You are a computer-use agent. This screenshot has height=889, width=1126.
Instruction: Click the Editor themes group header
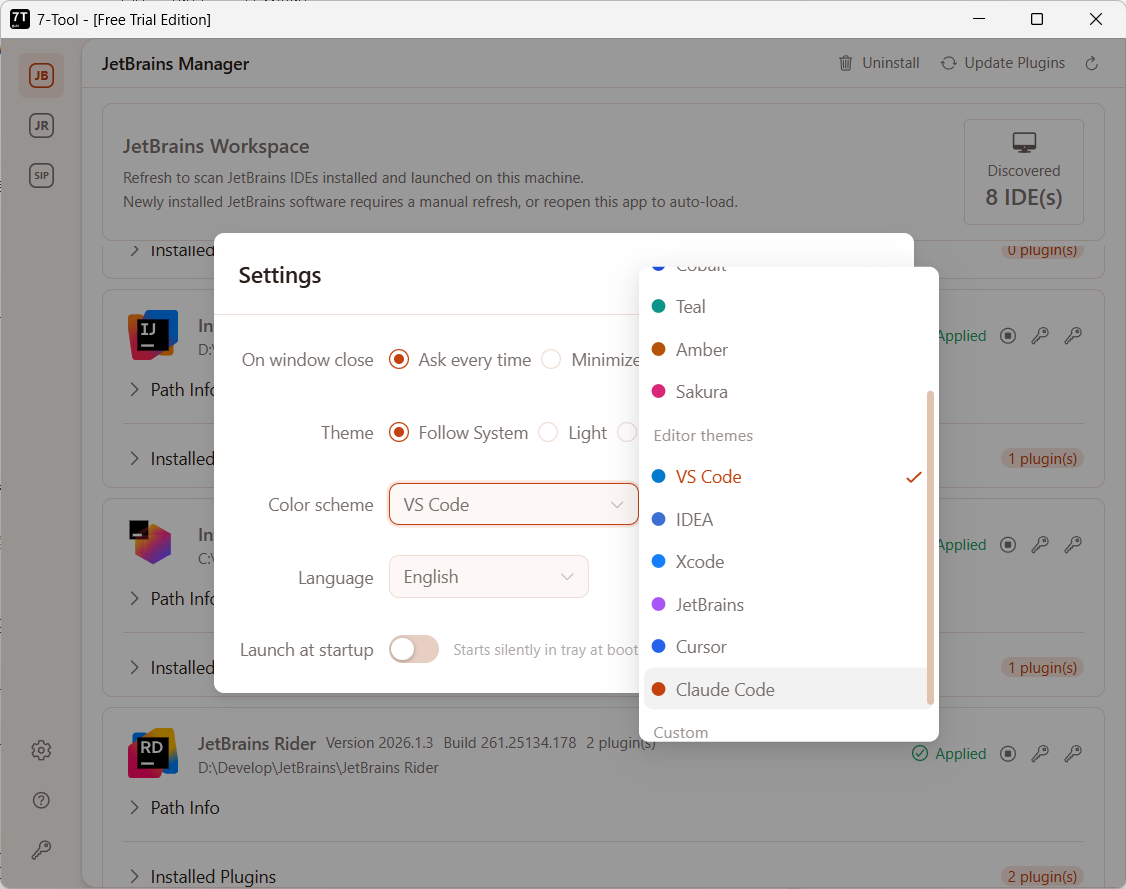click(x=703, y=435)
